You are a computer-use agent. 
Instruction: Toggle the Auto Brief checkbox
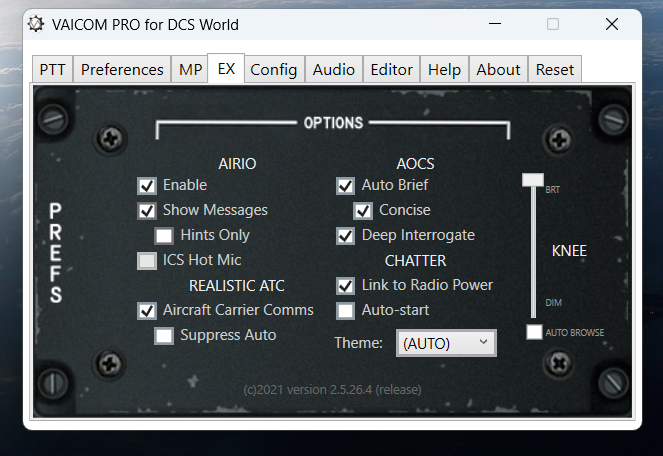tap(345, 186)
